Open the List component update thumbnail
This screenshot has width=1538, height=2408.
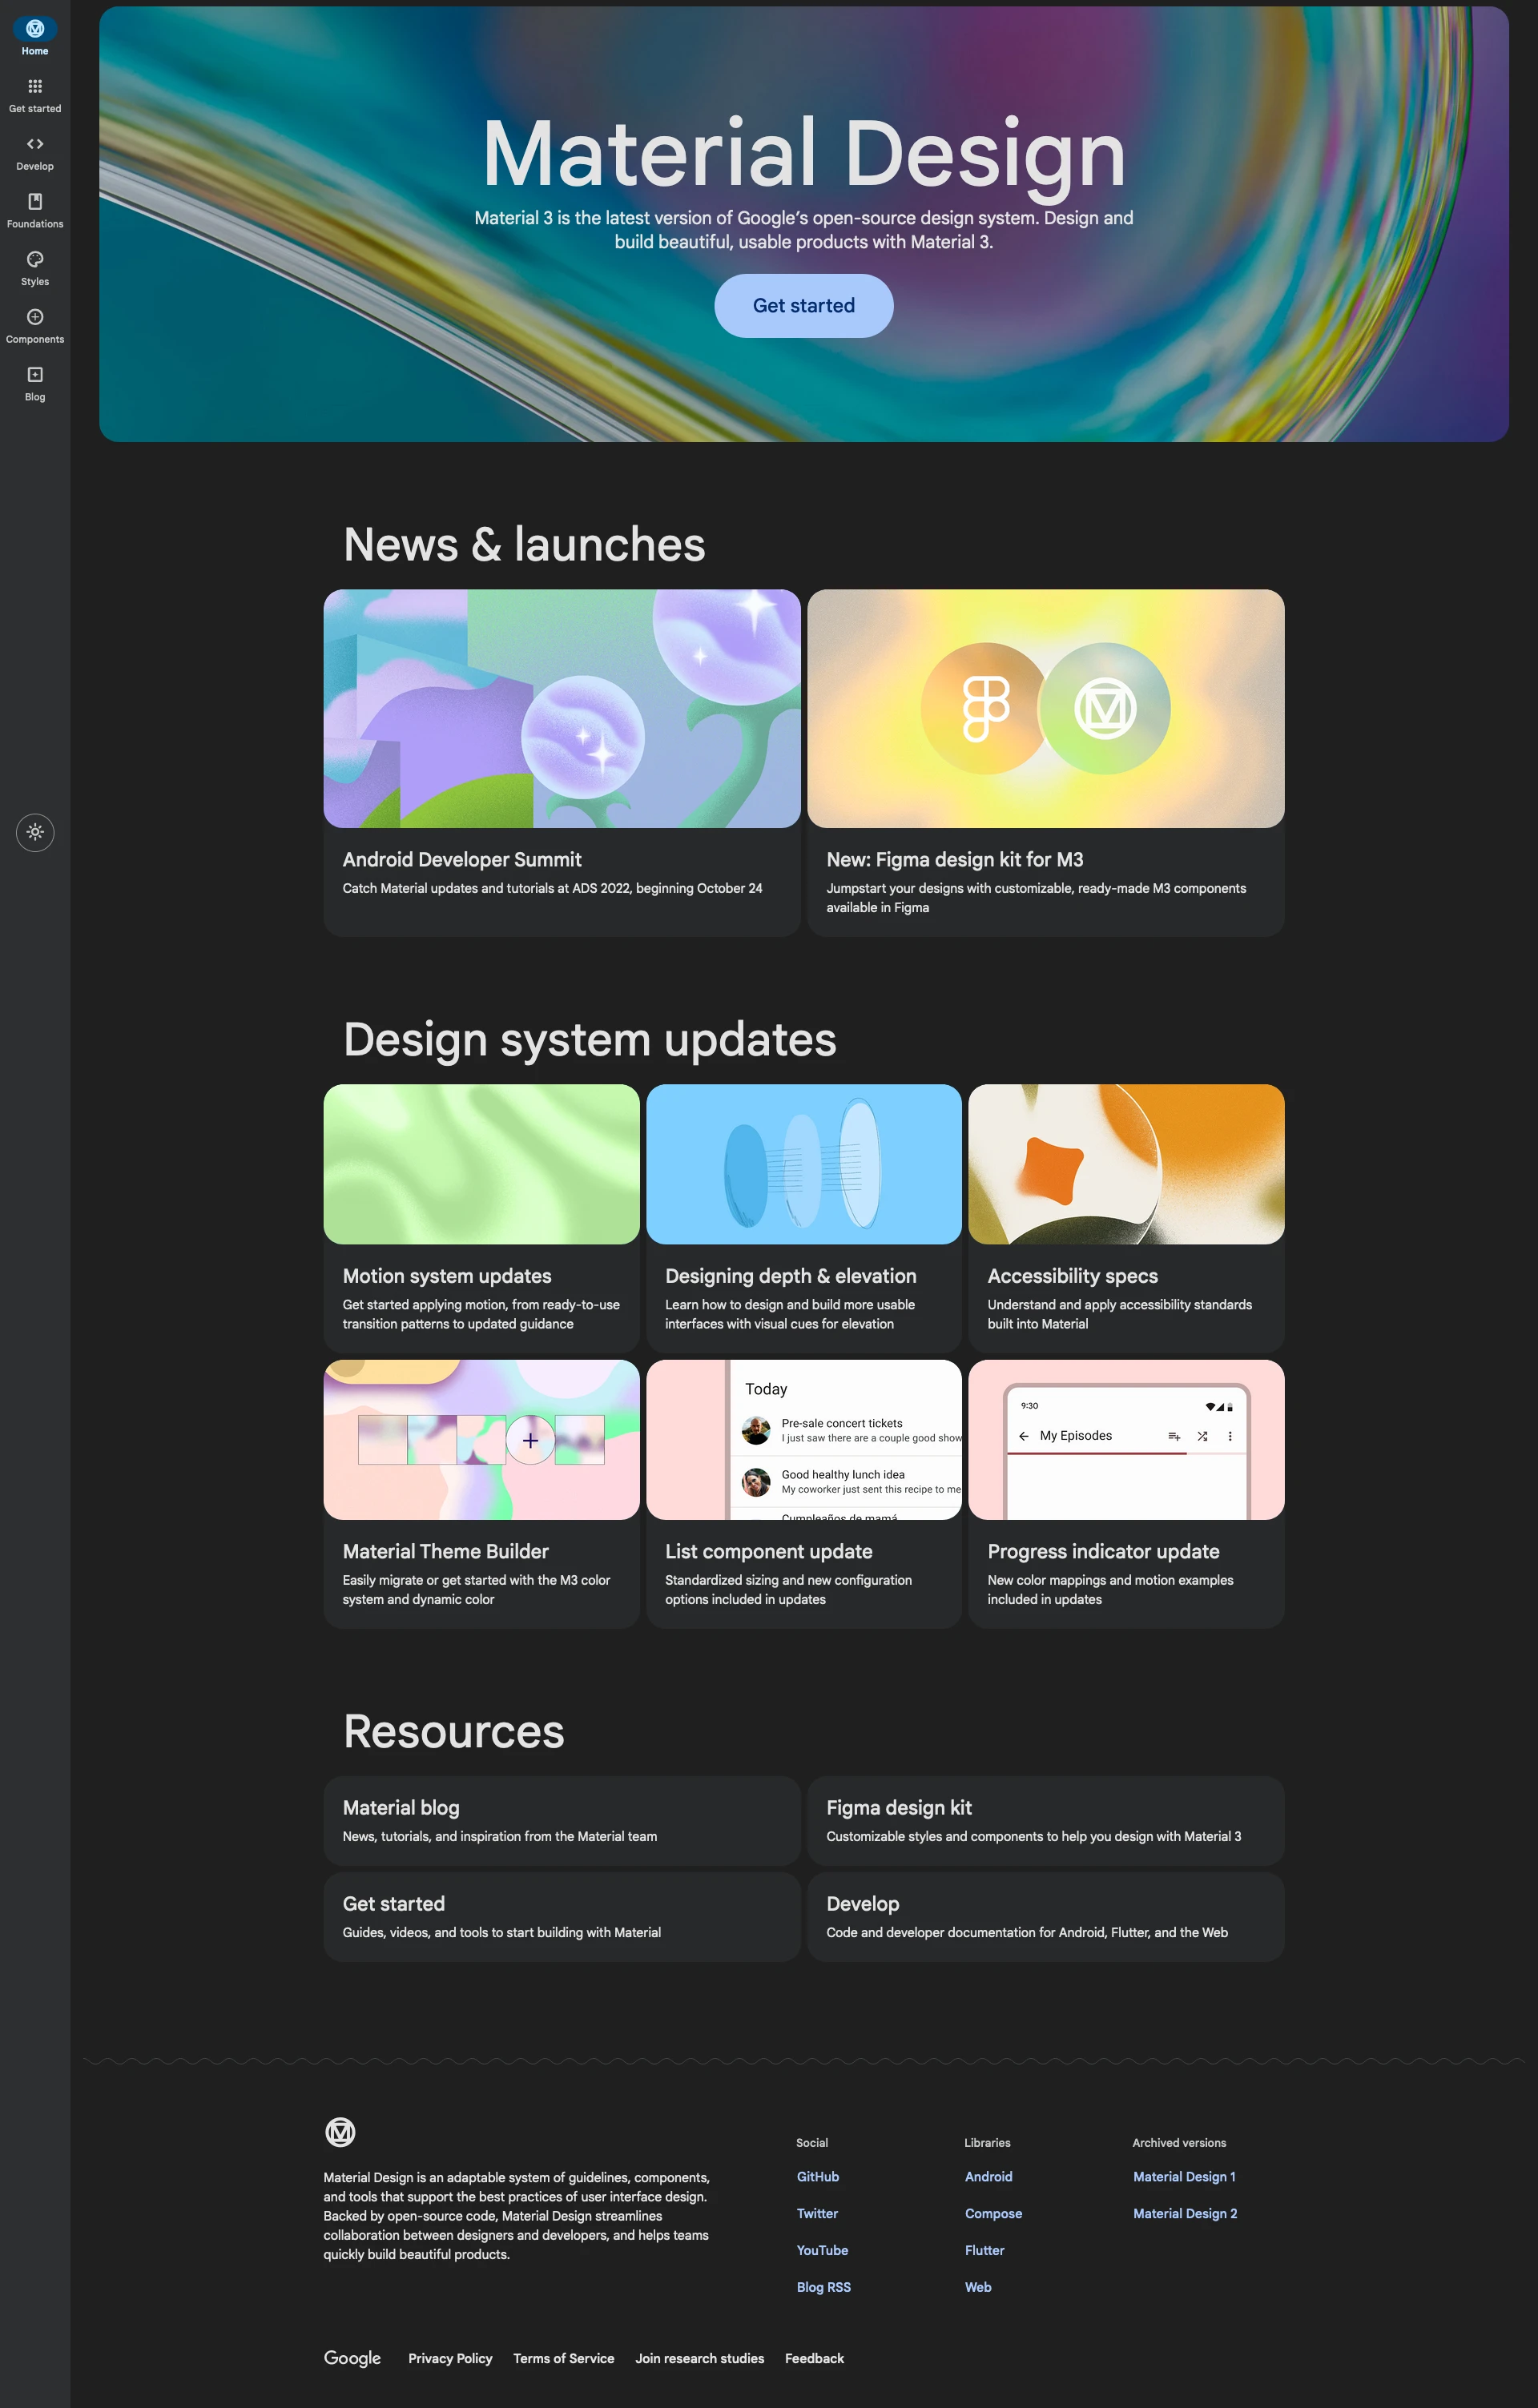803,1439
